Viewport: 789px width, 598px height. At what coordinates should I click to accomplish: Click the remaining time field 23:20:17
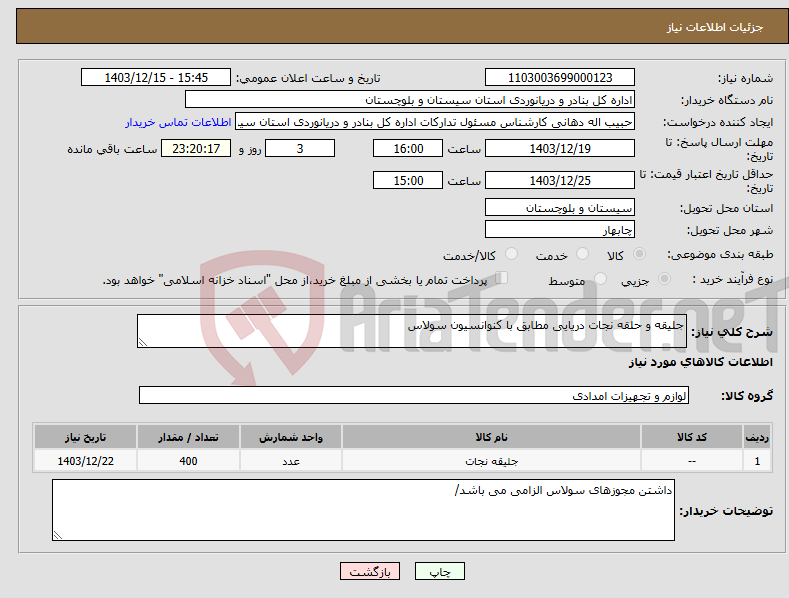pyautogui.click(x=196, y=148)
